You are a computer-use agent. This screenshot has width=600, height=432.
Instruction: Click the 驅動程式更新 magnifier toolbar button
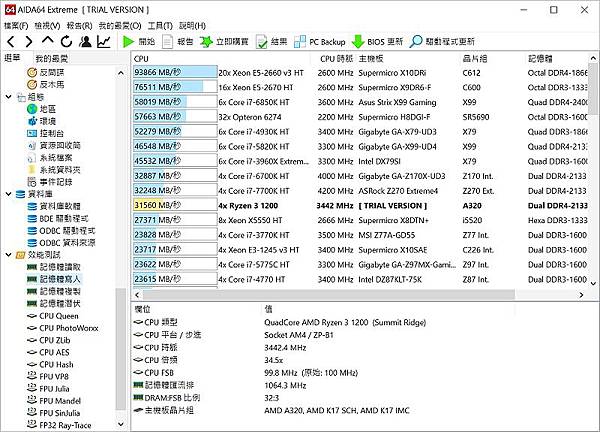tap(442, 41)
